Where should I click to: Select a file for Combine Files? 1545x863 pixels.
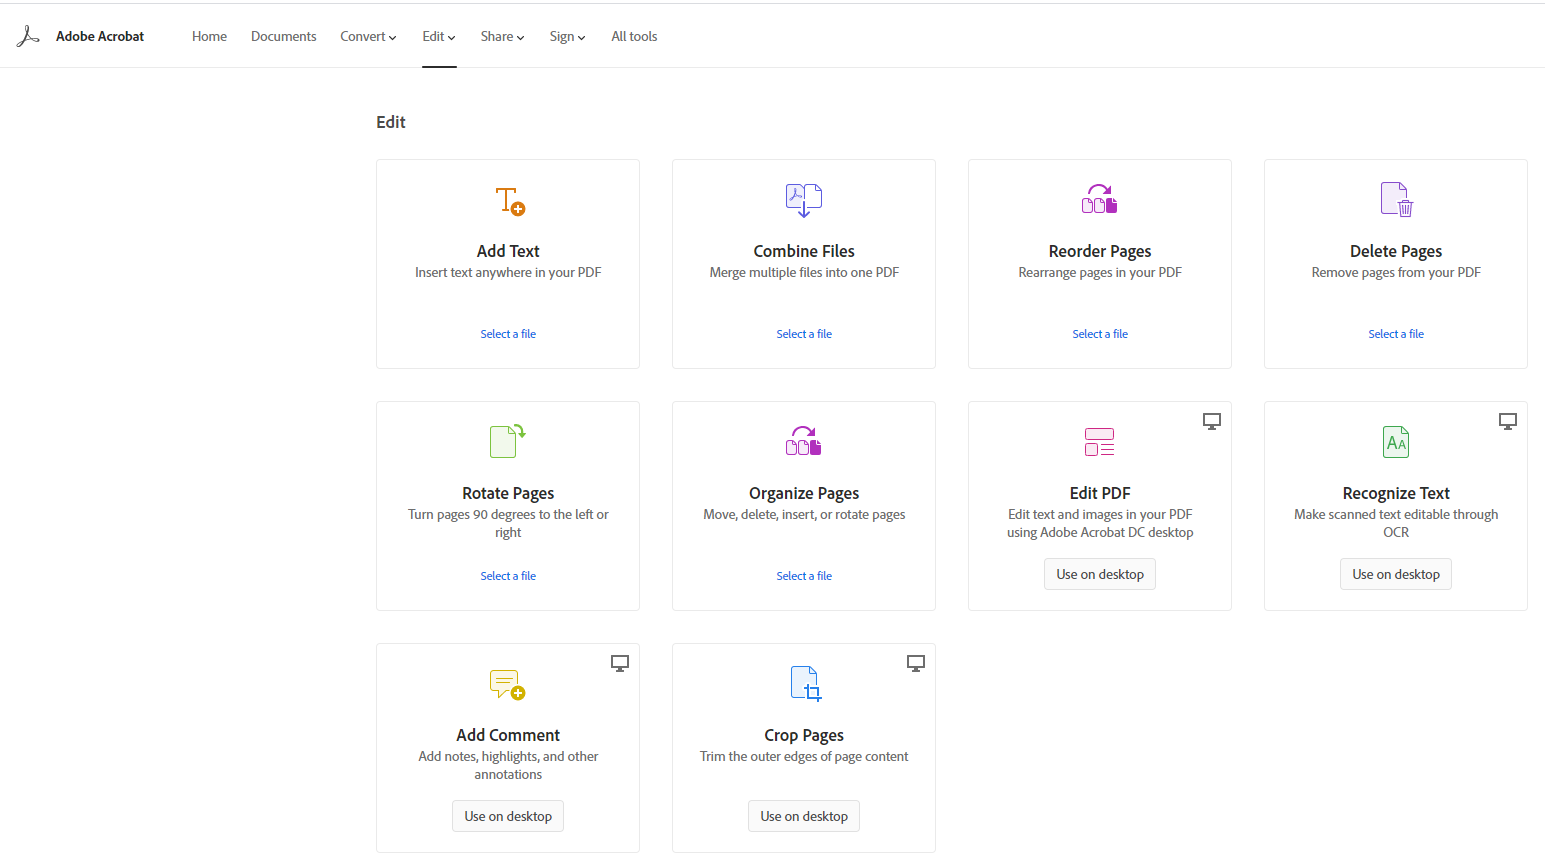[804, 334]
